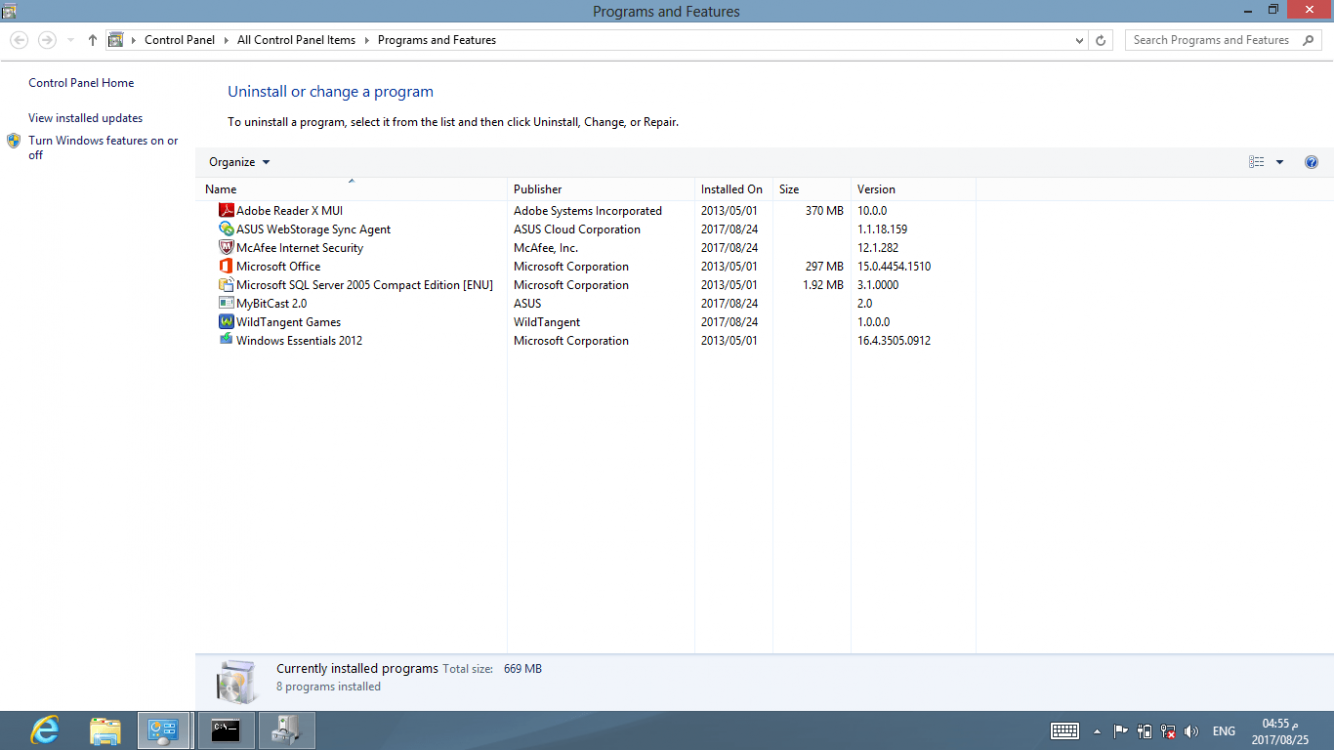Go back with the Back arrow
Image resolution: width=1334 pixels, height=750 pixels.
[19, 40]
